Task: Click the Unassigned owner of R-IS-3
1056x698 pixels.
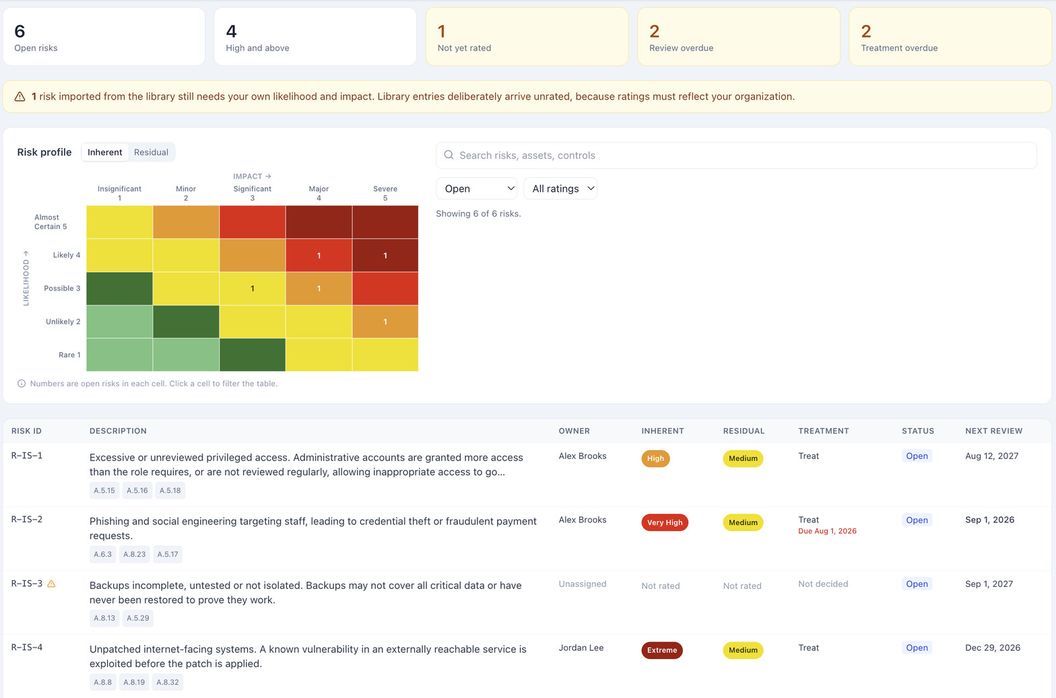Action: (582, 584)
